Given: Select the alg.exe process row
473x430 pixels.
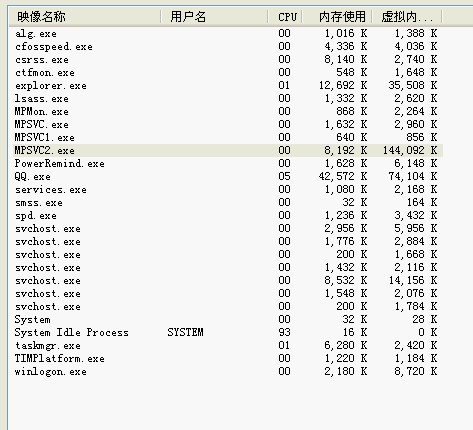Looking at the screenshot, I should [228, 33].
